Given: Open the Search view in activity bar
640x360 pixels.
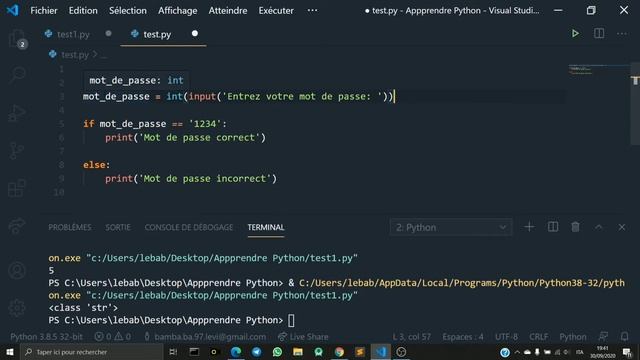Looking at the screenshot, I should pyautogui.click(x=17, y=75).
